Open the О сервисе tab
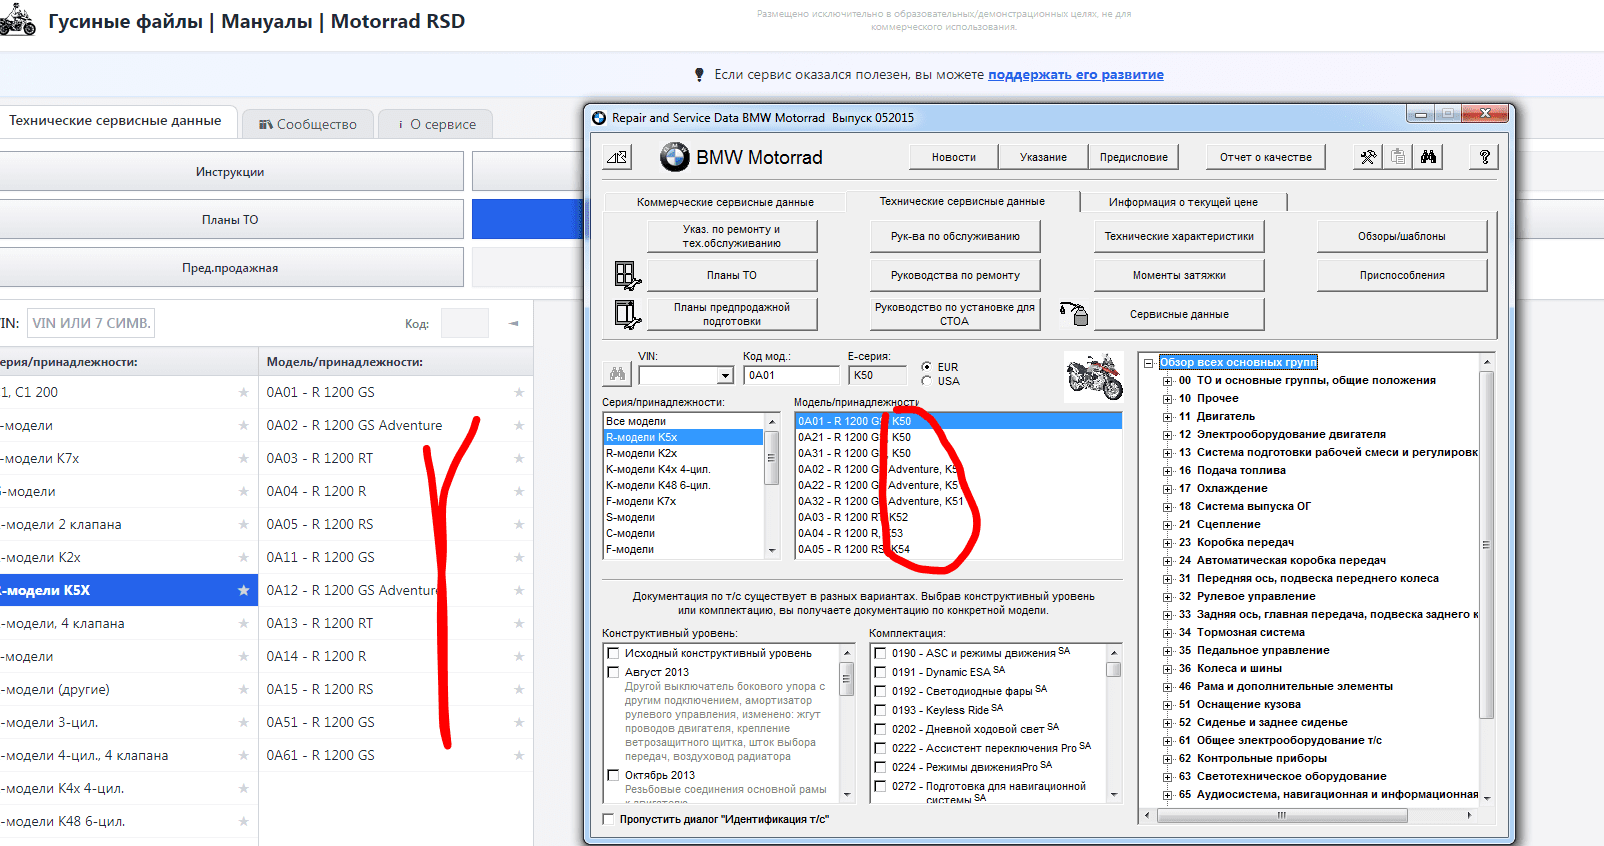Screen dimensions: 1604x846 pos(437,124)
